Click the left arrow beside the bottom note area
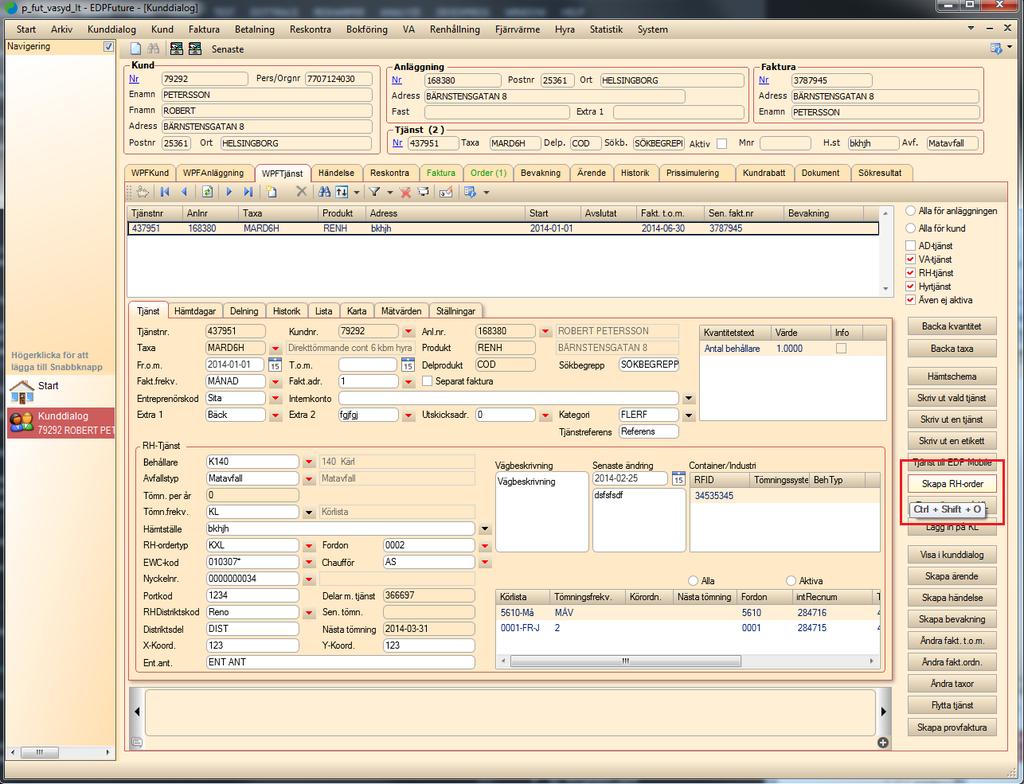The height and width of the screenshot is (784, 1024). coord(136,711)
